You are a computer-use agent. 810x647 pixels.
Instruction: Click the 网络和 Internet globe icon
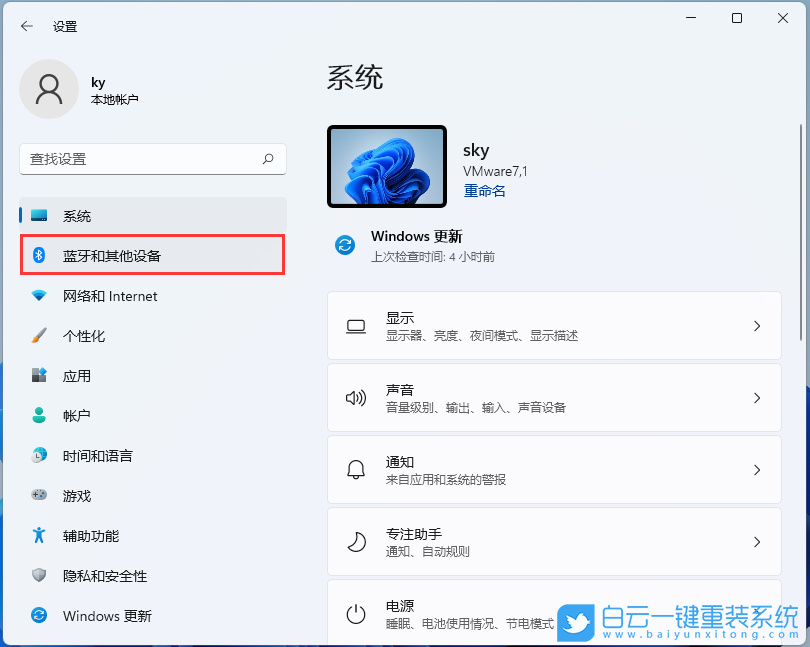[41, 296]
